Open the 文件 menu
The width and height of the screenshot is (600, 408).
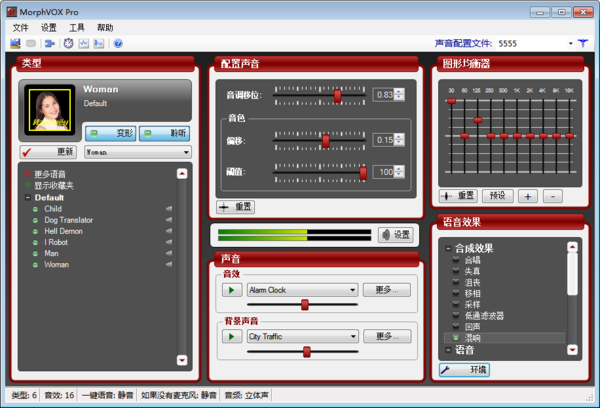point(20,28)
